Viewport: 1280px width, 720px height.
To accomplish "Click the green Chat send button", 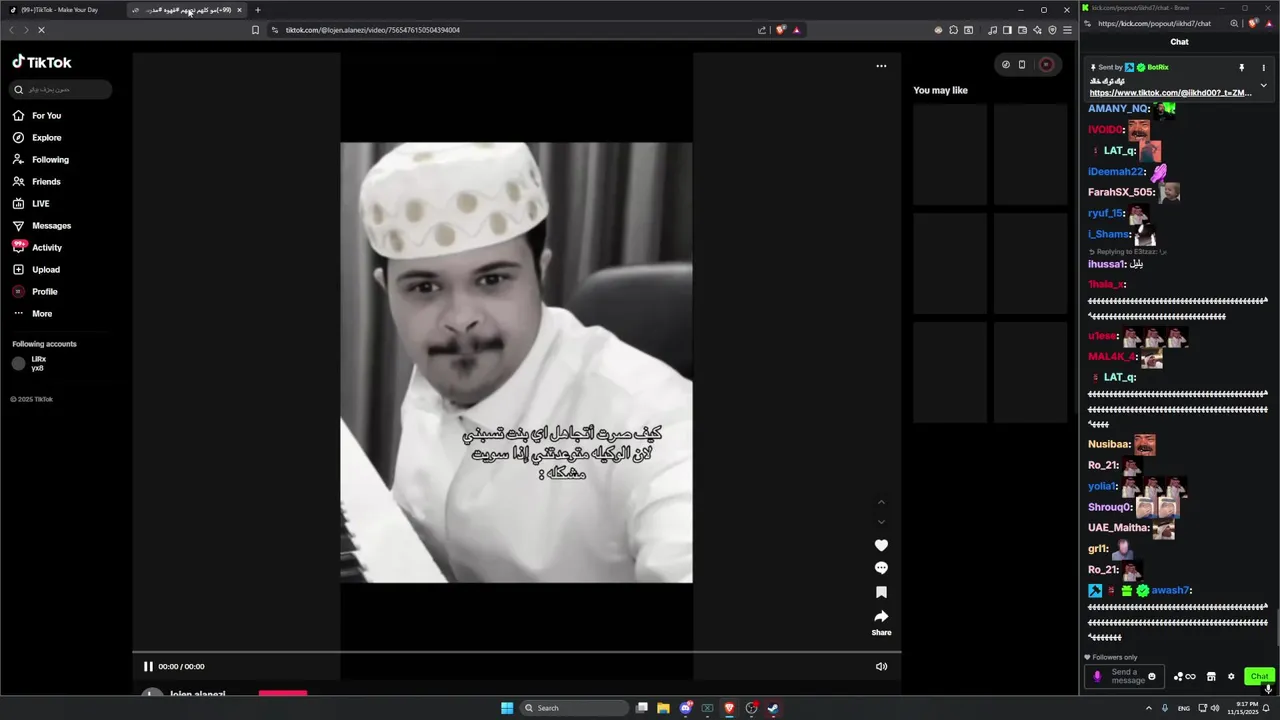I will pyautogui.click(x=1259, y=677).
